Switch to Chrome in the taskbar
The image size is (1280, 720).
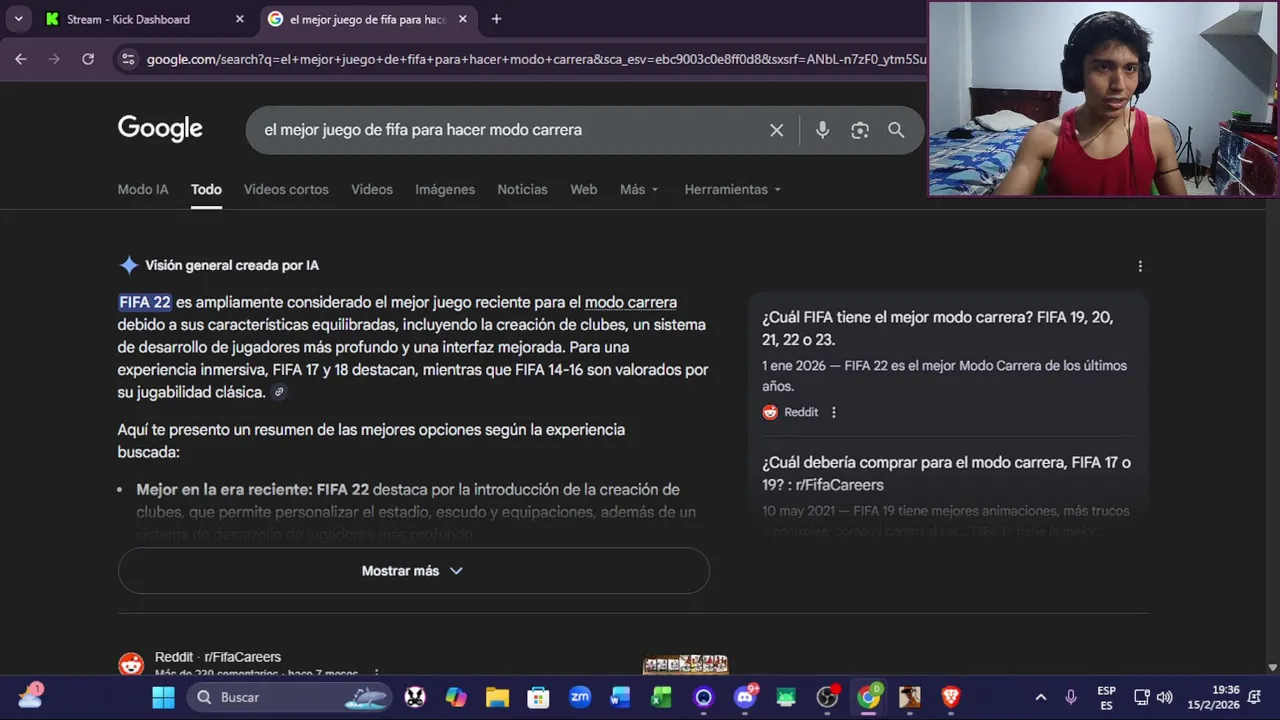point(869,697)
